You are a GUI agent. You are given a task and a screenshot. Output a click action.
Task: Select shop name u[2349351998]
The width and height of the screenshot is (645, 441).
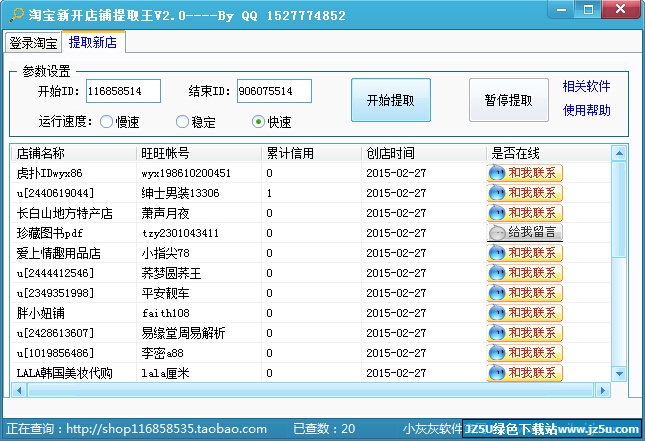pyautogui.click(x=56, y=293)
